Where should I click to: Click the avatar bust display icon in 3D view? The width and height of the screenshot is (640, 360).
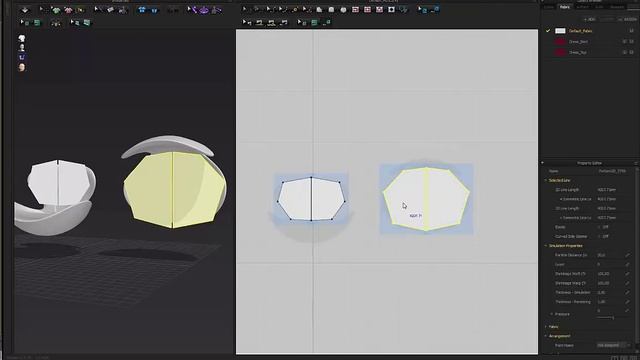tap(22, 48)
